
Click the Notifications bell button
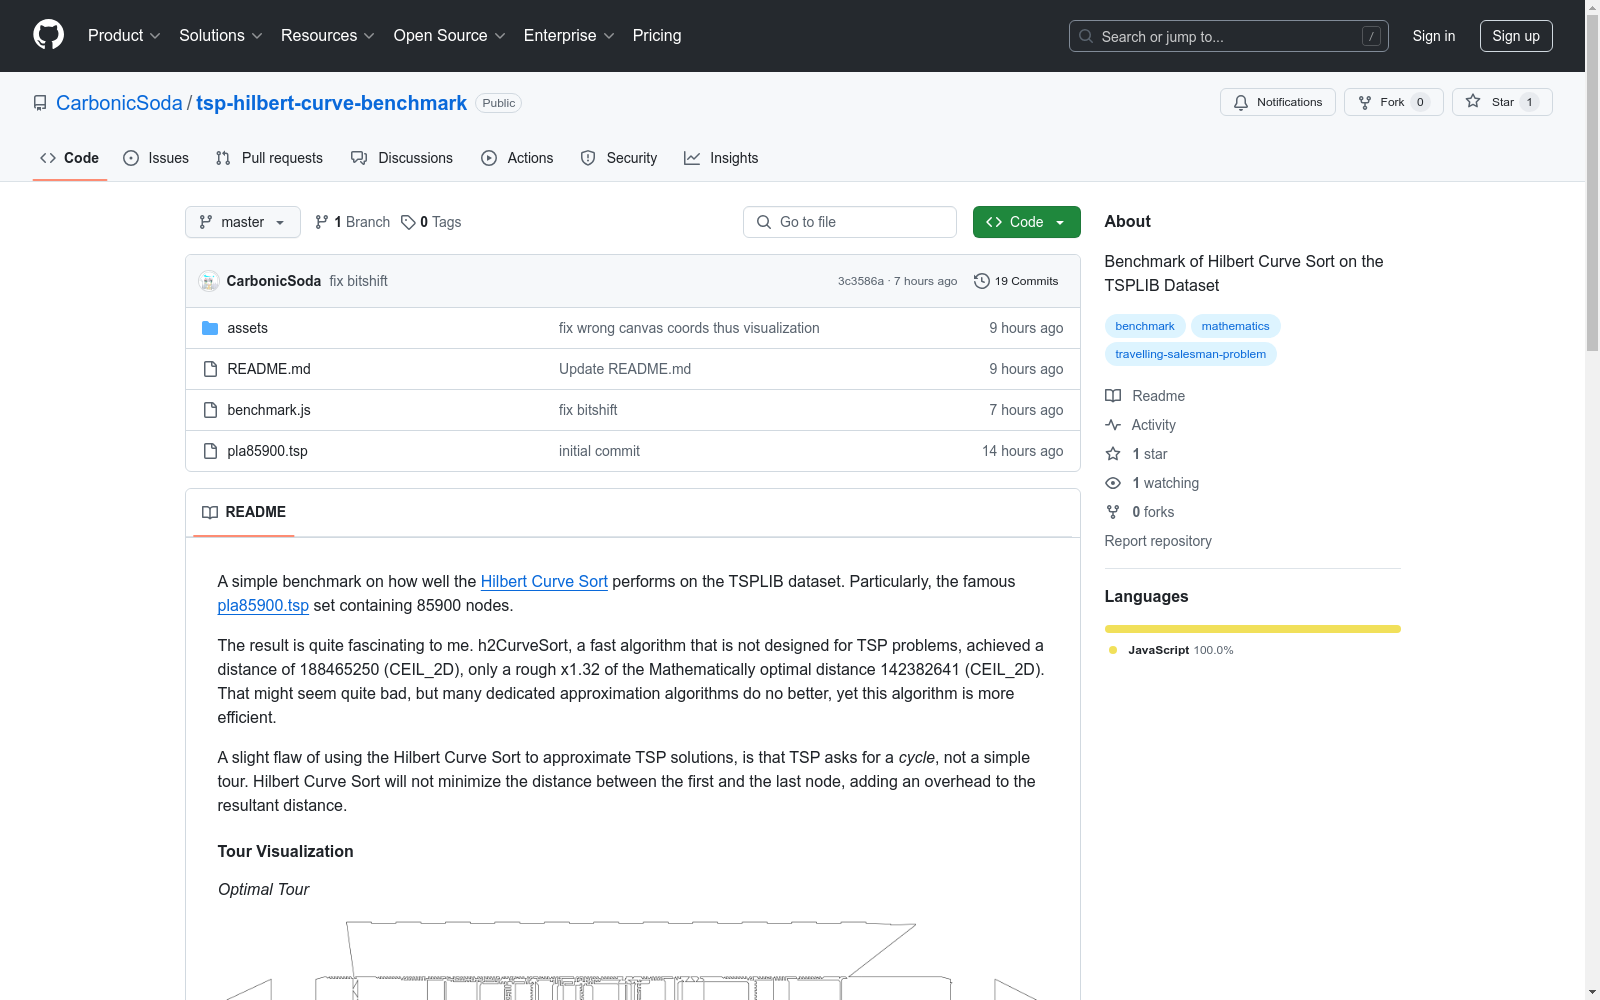point(1277,102)
